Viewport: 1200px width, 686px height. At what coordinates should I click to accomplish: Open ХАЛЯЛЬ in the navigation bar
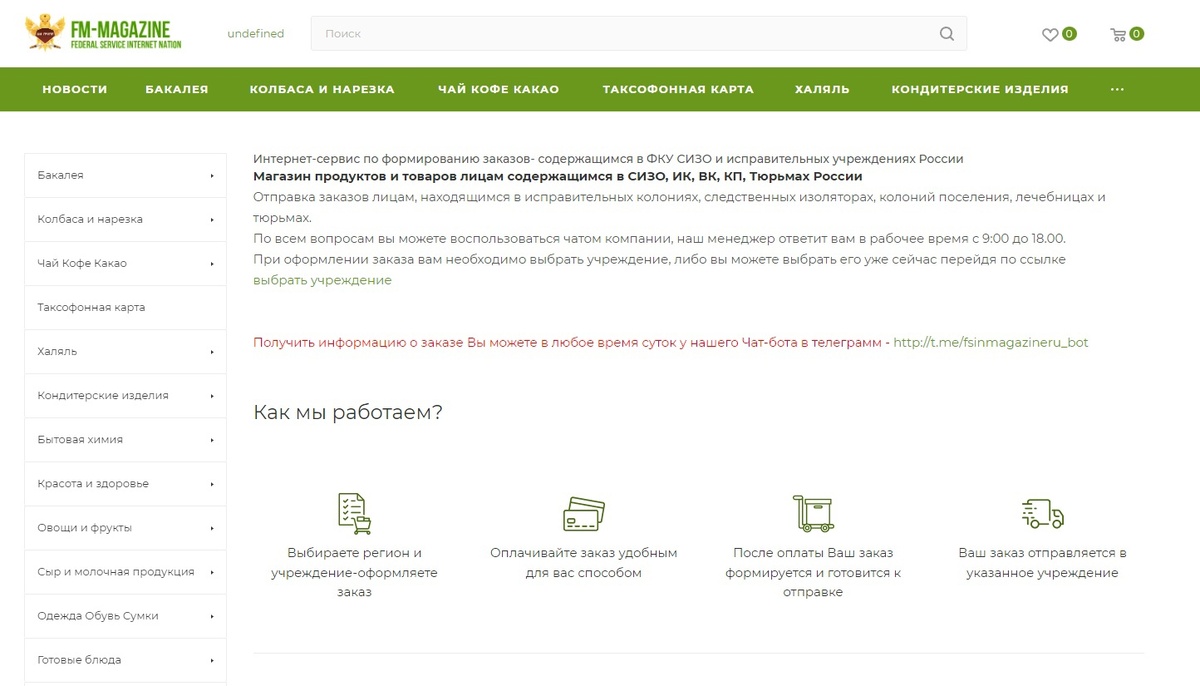click(822, 89)
